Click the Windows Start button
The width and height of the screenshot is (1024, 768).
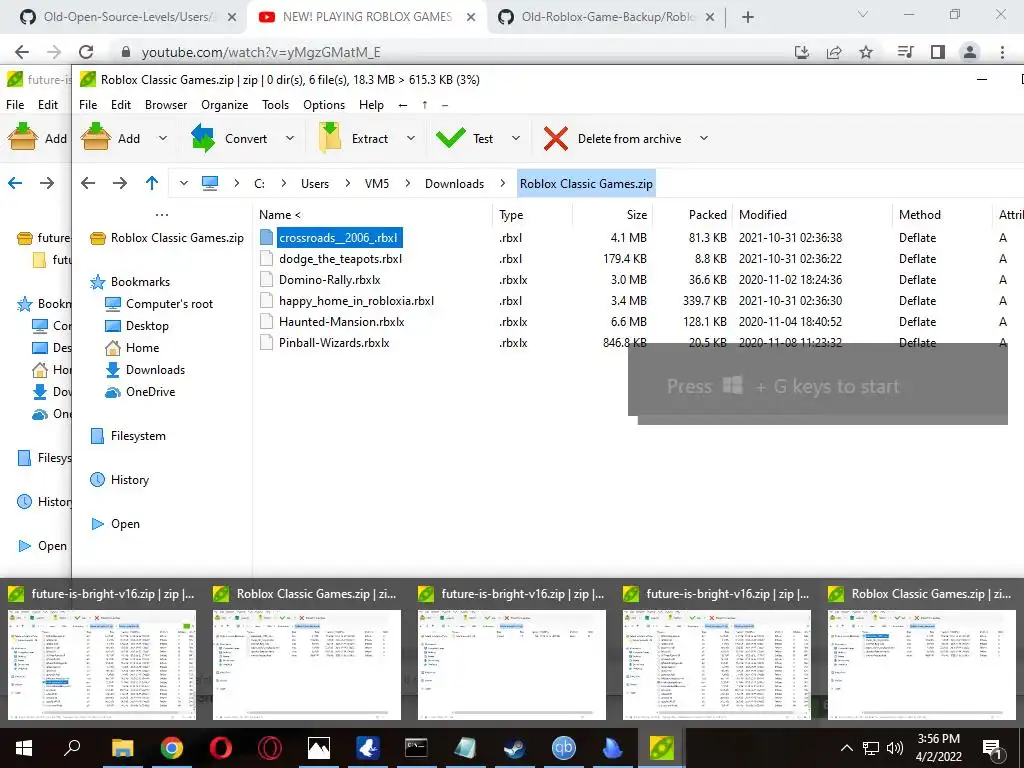coord(24,748)
